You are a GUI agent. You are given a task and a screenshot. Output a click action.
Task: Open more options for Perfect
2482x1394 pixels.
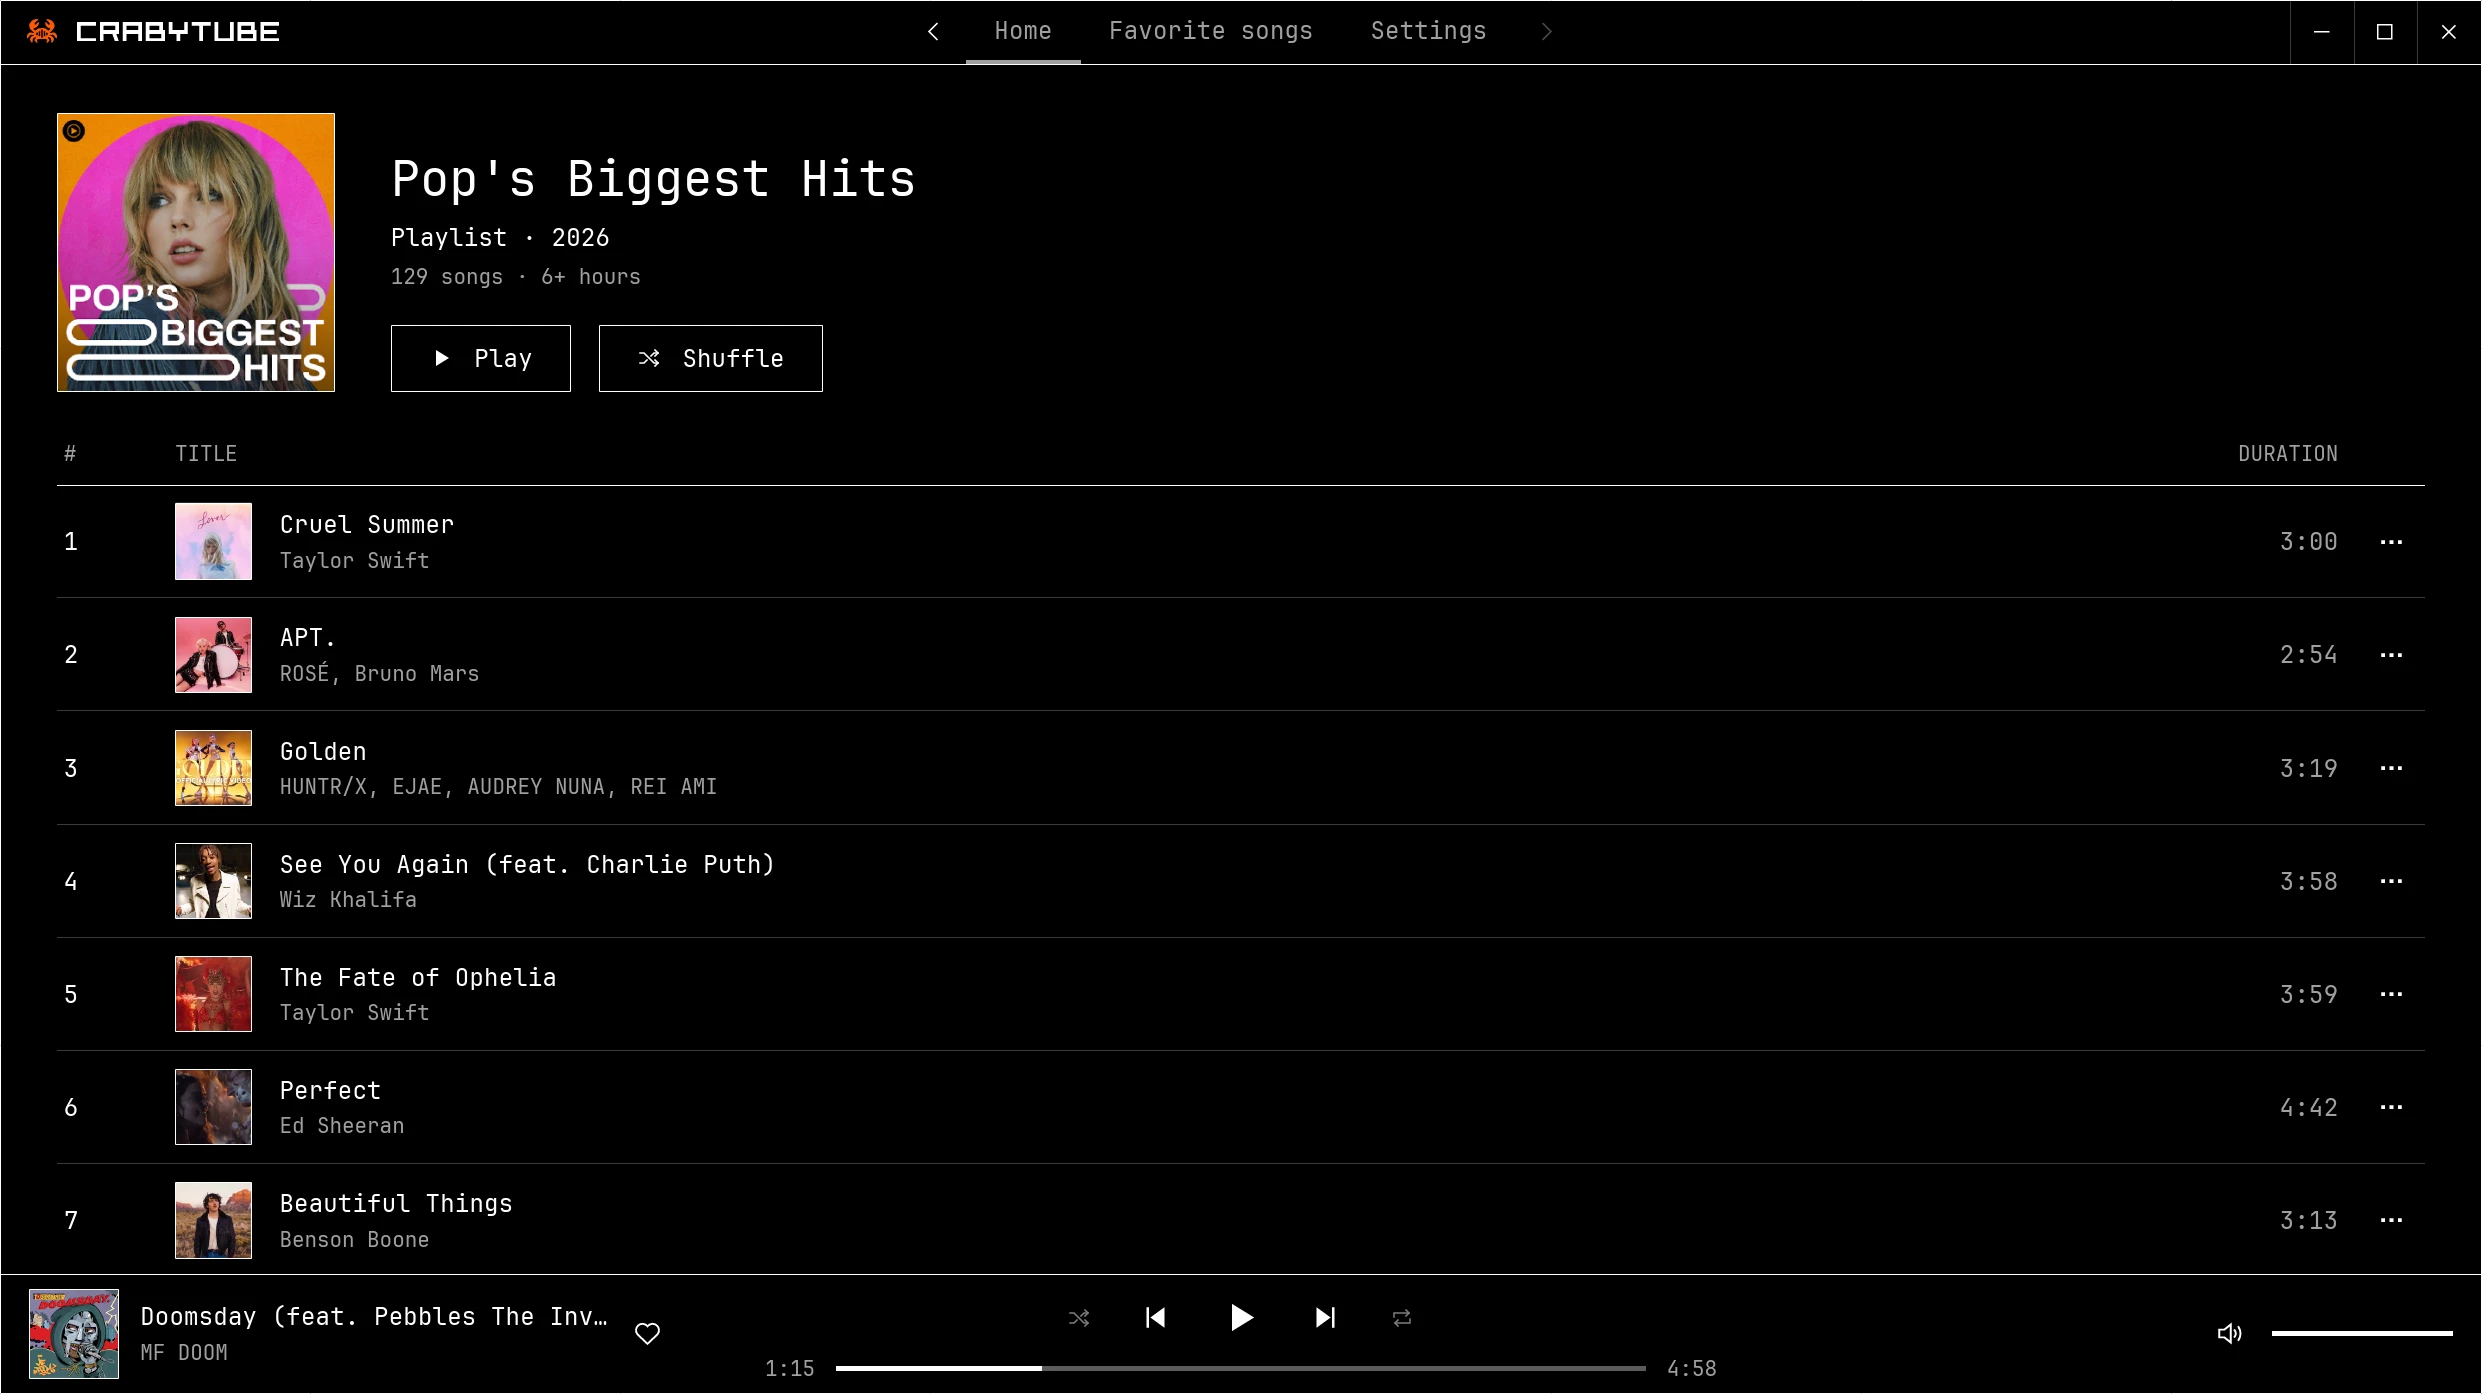(x=2391, y=1107)
